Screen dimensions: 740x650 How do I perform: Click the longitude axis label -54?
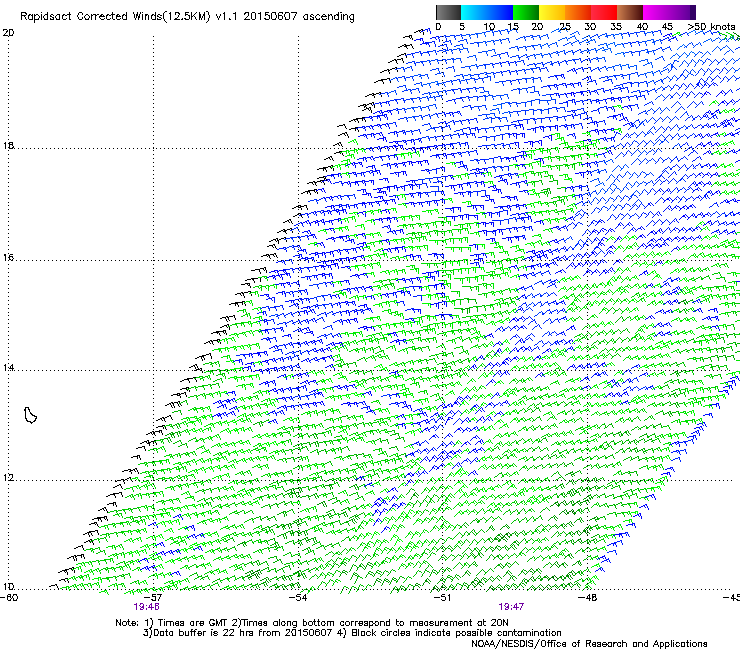[298, 598]
